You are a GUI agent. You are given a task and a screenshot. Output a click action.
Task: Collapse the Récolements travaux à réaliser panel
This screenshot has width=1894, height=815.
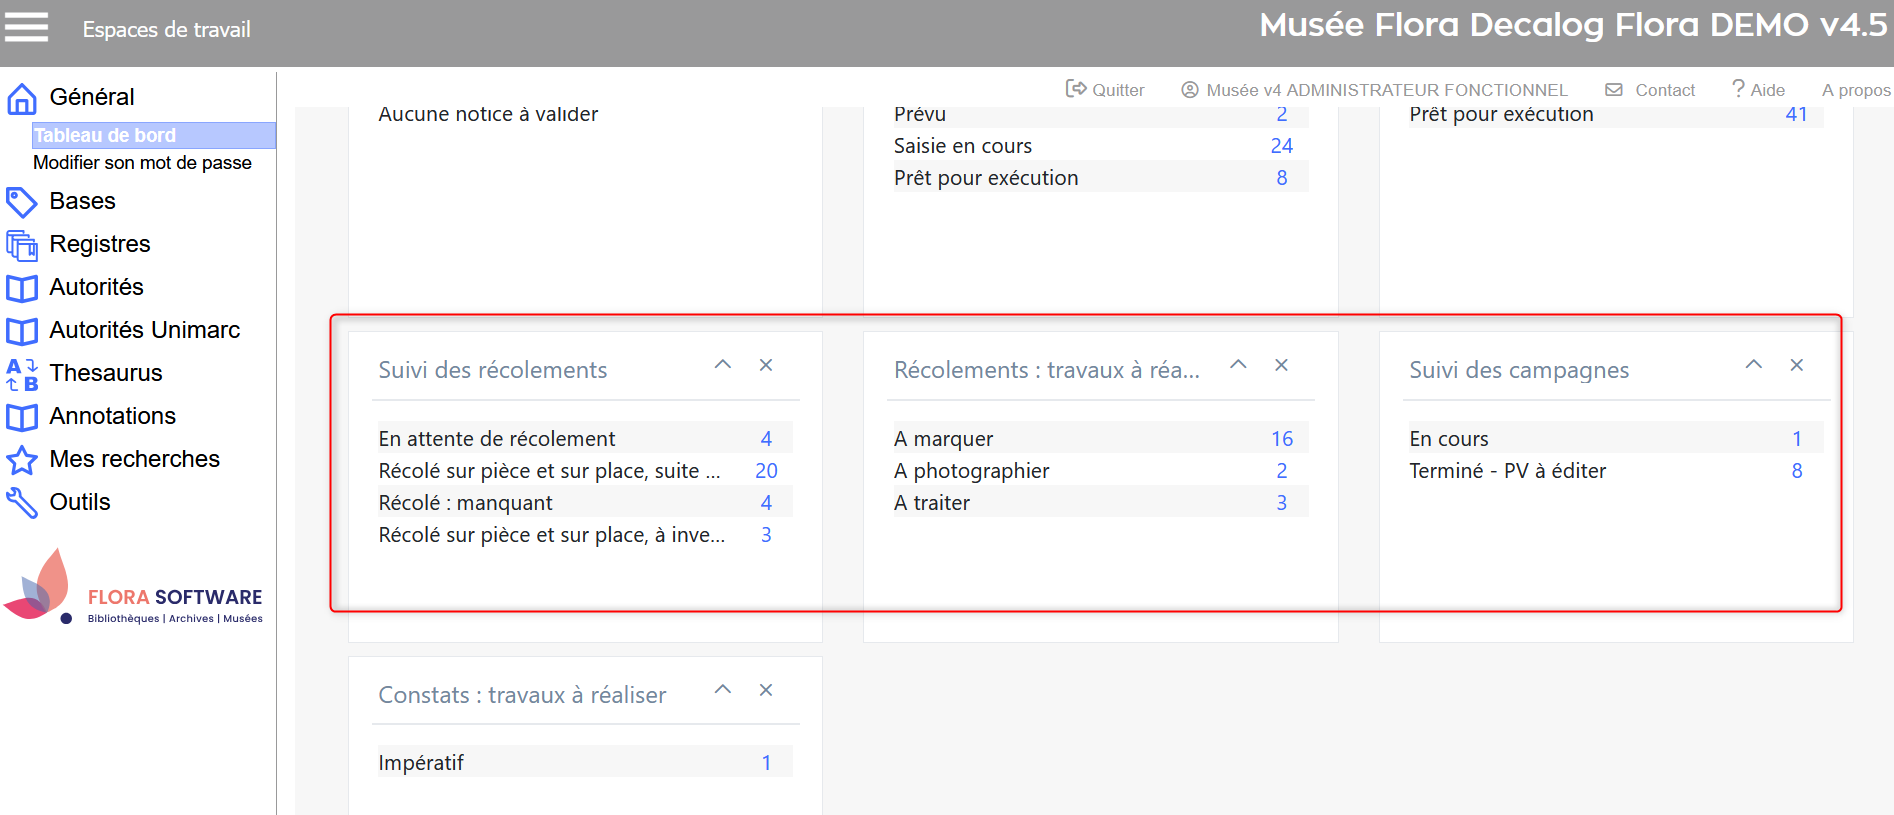[1238, 365]
